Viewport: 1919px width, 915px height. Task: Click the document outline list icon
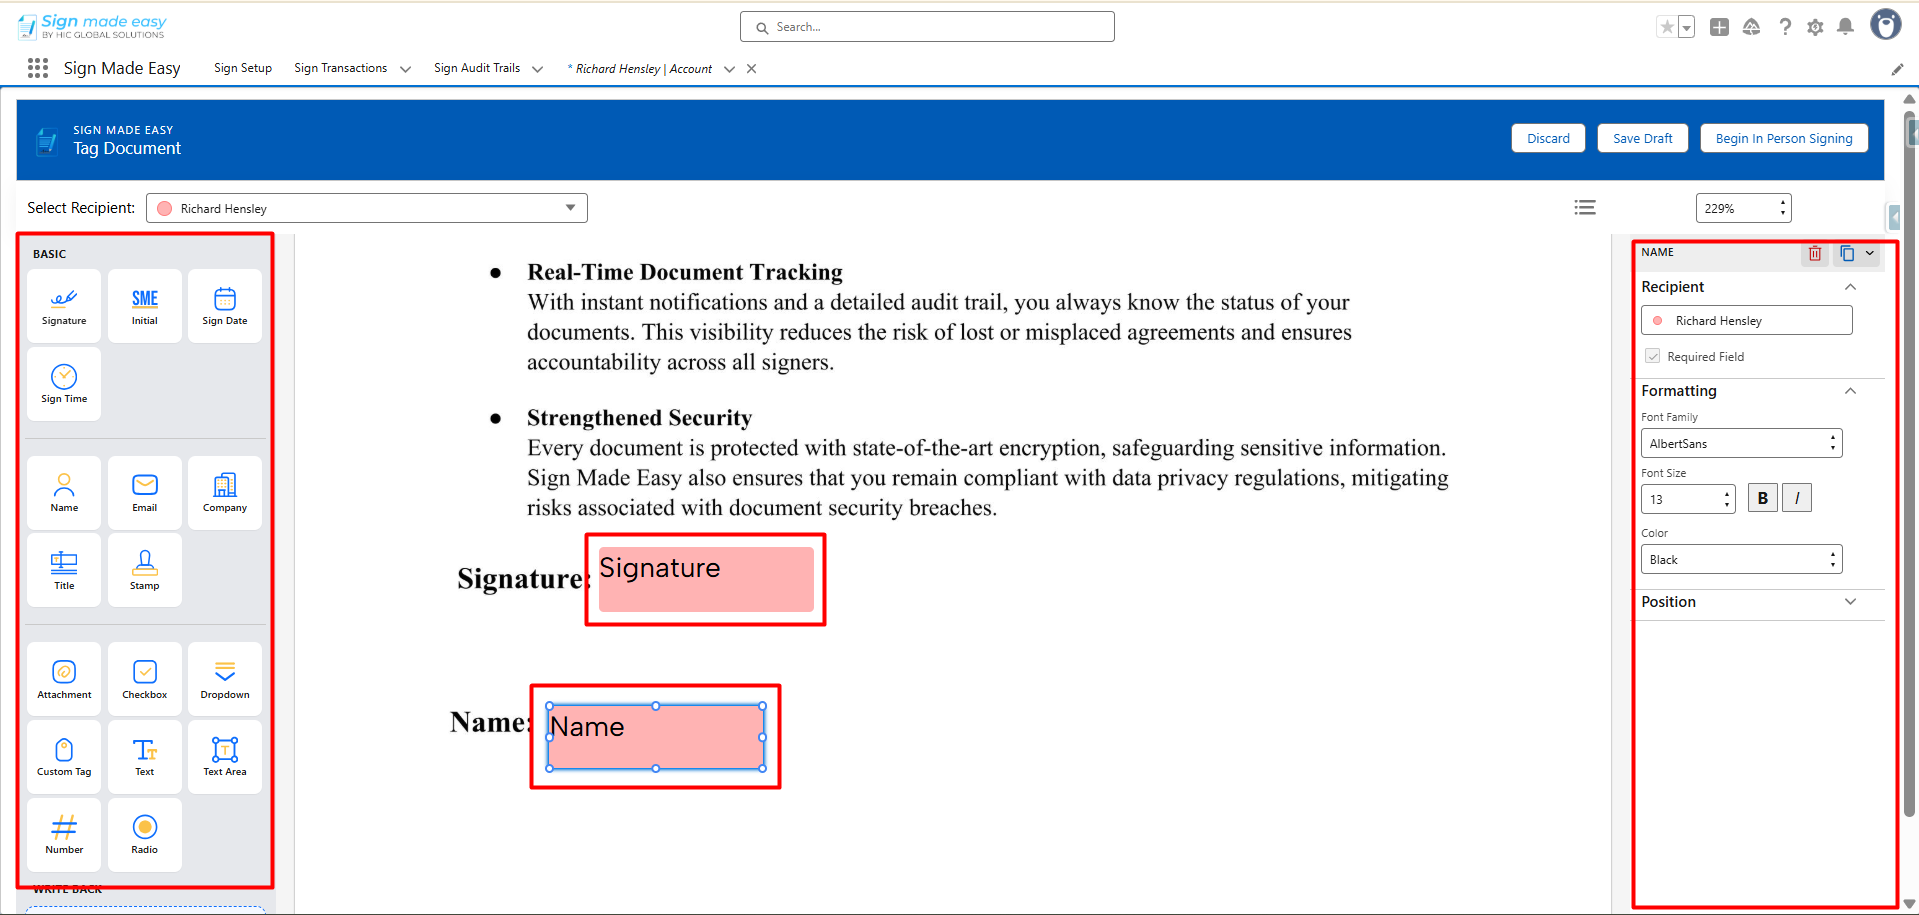point(1585,208)
